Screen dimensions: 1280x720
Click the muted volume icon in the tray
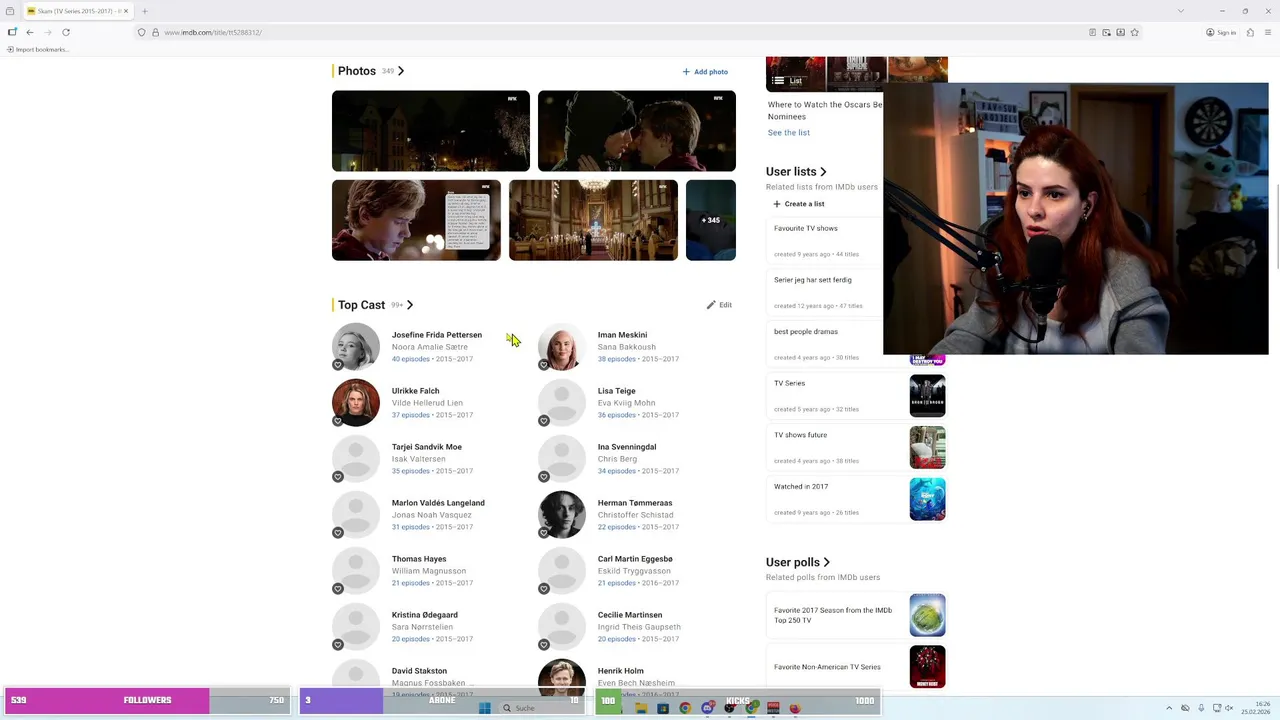(1230, 708)
